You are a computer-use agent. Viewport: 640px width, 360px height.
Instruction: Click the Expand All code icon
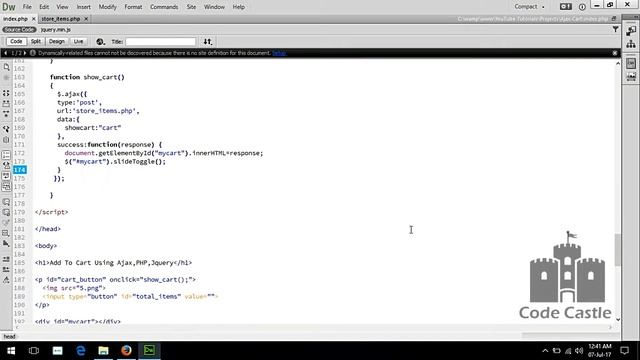click(x=6, y=114)
